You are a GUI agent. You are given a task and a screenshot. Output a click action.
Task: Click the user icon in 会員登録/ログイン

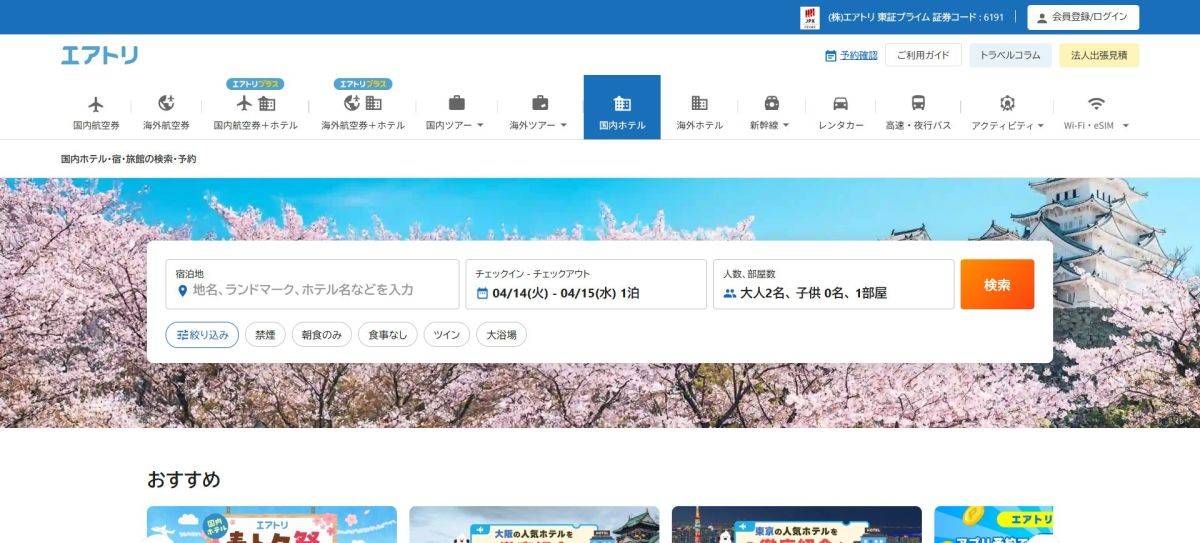tap(1042, 18)
